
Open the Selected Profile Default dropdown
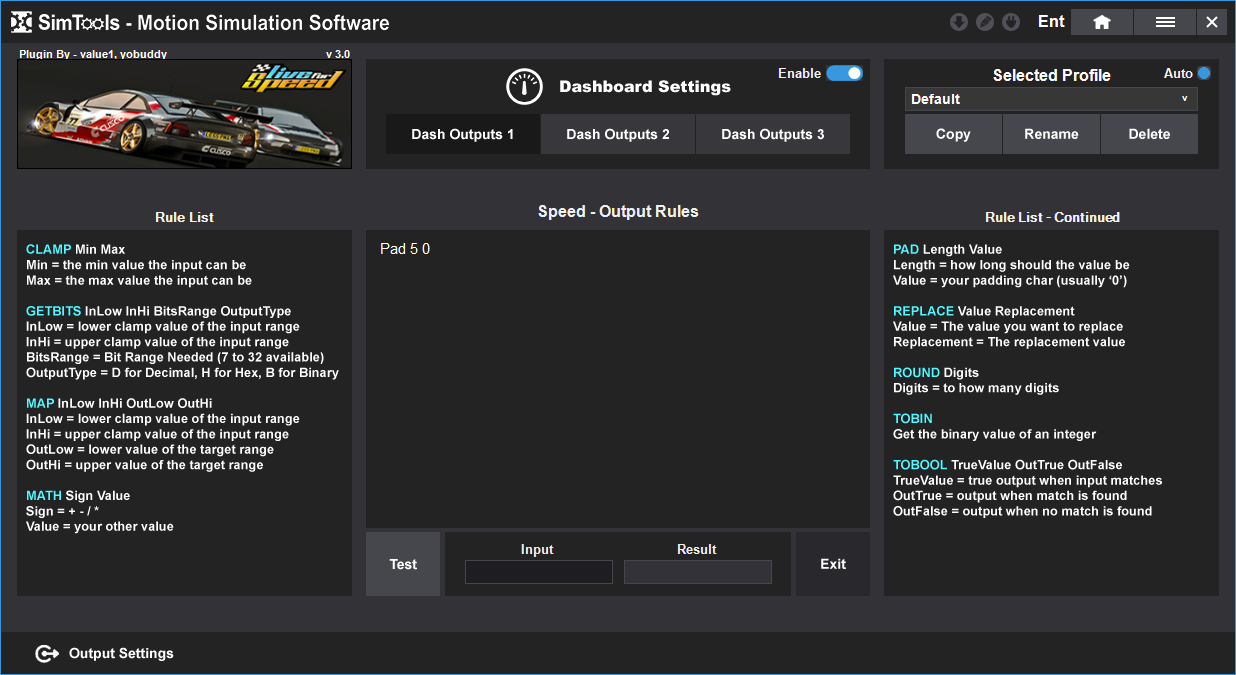[x=1051, y=99]
